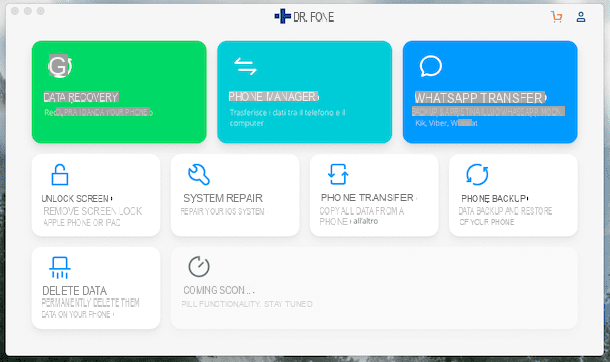Open the shopping cart icon

pos(557,17)
